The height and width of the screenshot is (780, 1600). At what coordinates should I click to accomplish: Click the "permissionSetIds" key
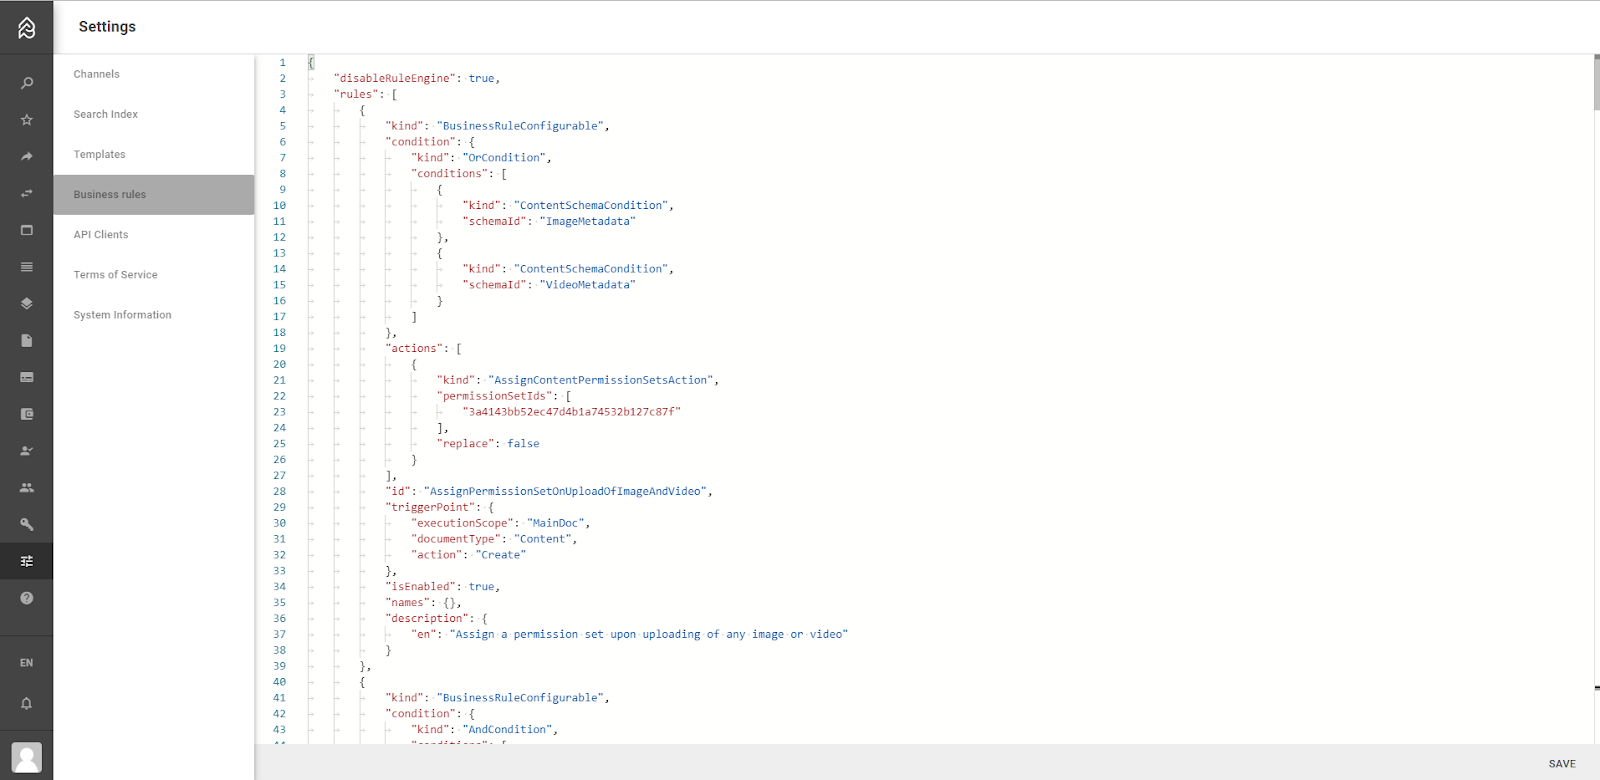click(495, 396)
